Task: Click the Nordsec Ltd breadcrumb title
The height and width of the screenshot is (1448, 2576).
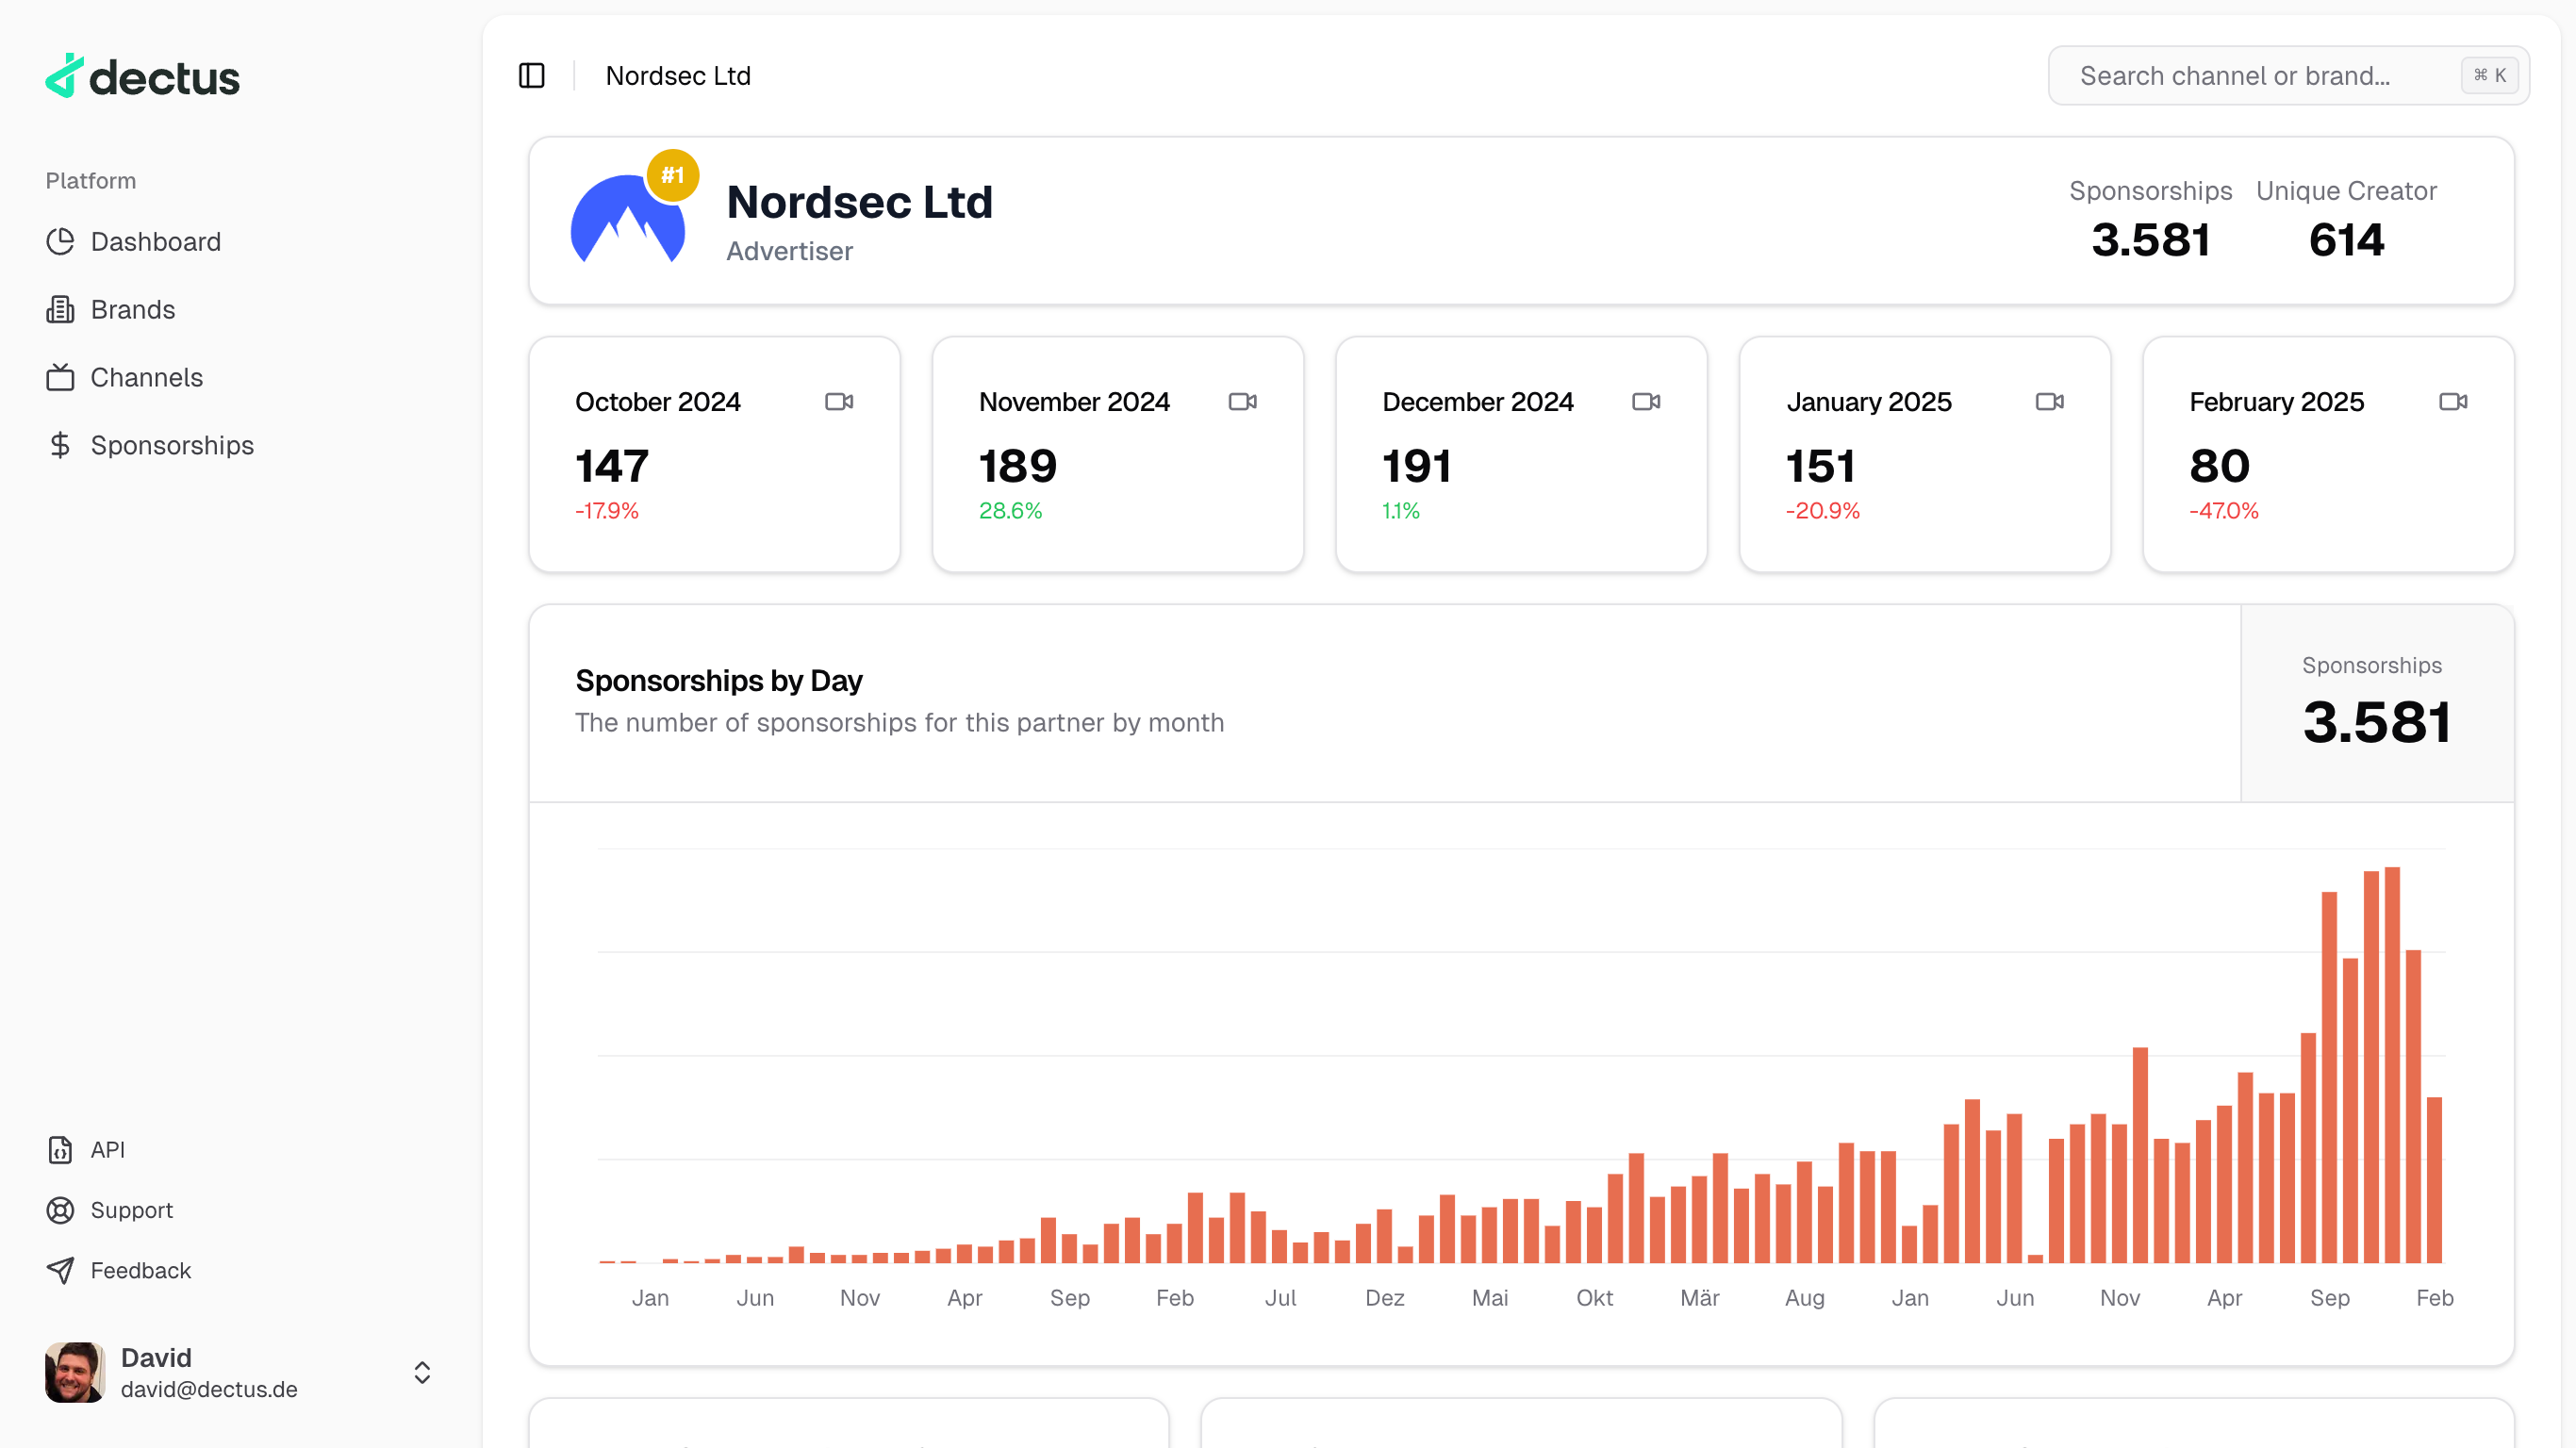Action: tap(677, 76)
